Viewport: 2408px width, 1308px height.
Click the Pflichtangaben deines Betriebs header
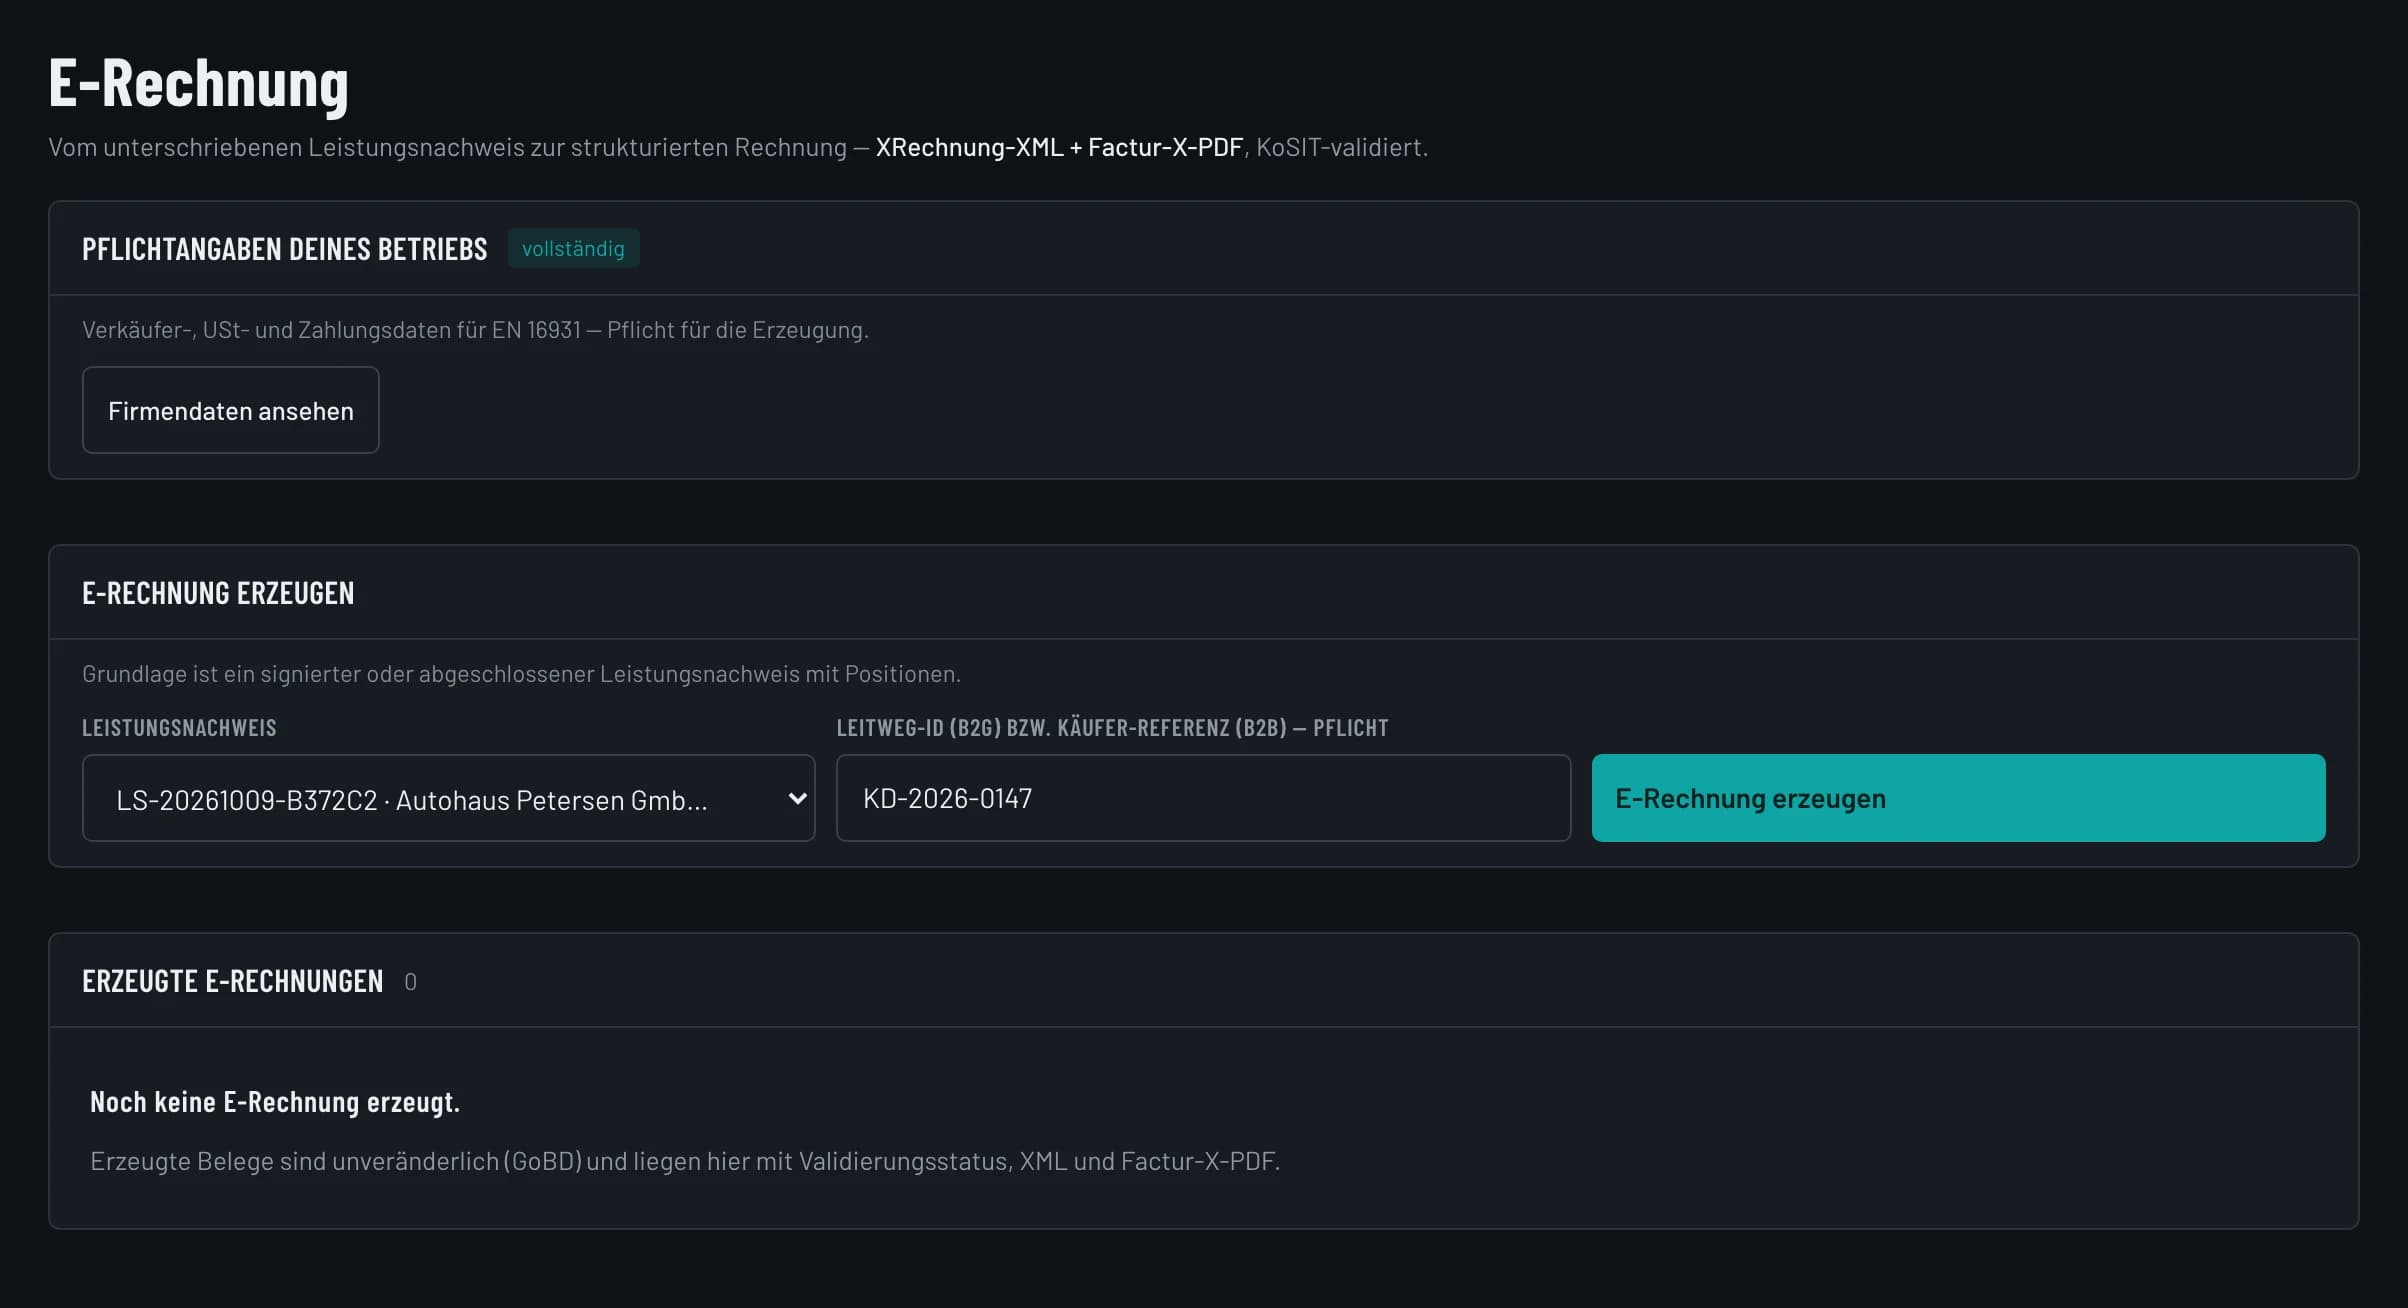pyautogui.click(x=285, y=249)
